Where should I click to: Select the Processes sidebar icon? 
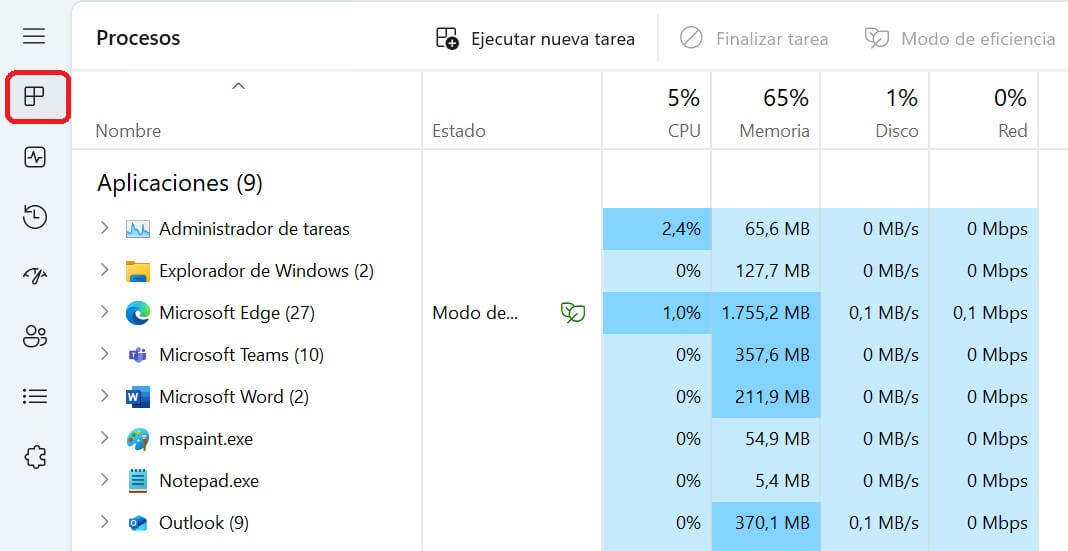pyautogui.click(x=35, y=97)
